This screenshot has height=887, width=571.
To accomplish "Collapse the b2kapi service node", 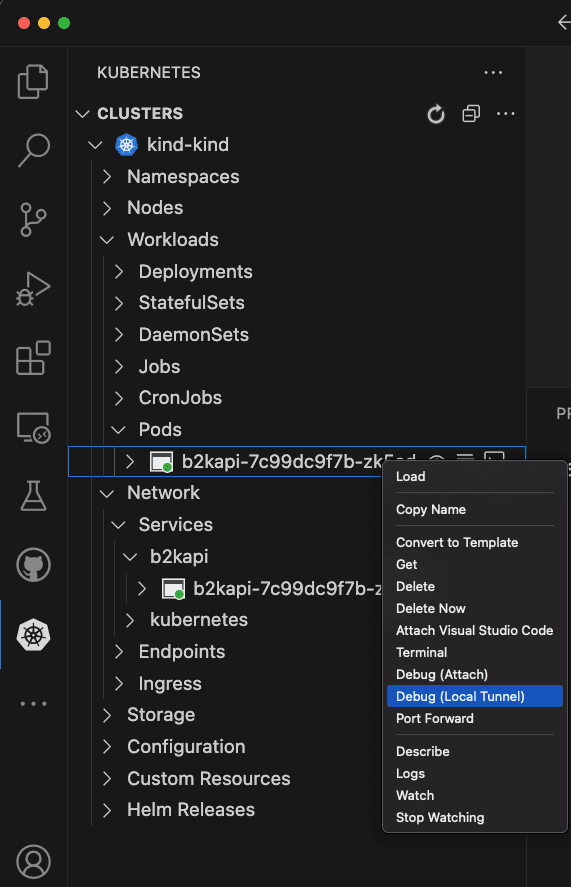I will pyautogui.click(x=130, y=557).
